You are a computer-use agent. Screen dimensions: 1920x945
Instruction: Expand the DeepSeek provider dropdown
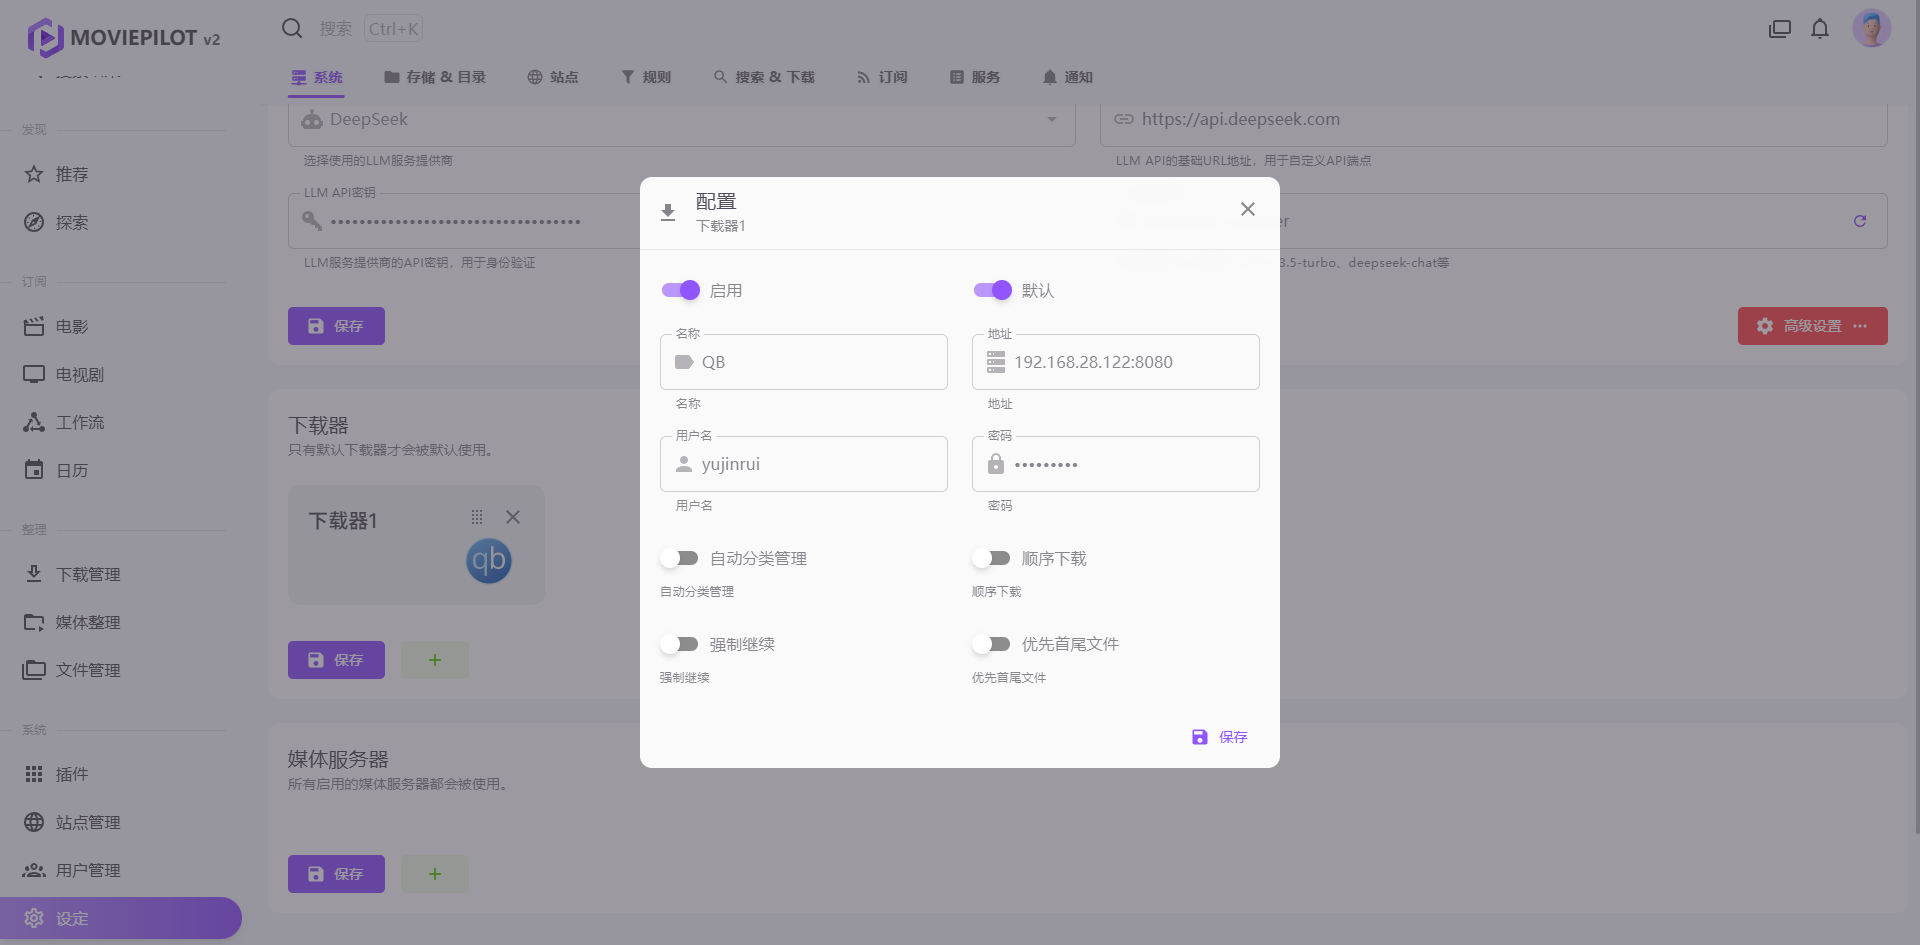point(1051,120)
